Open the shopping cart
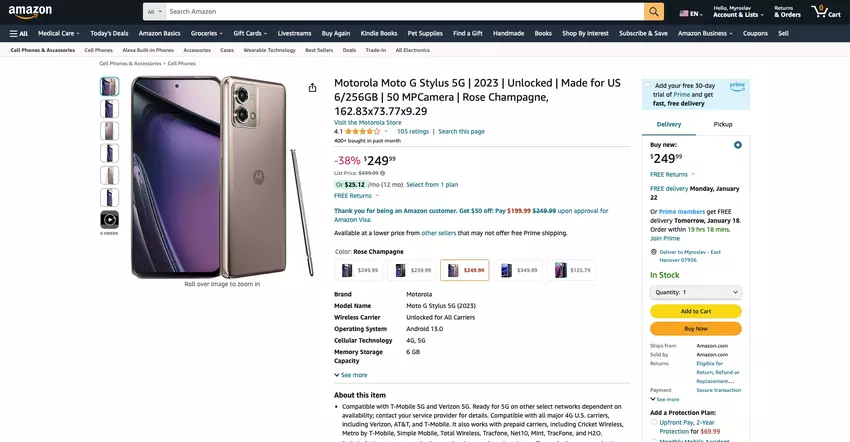This screenshot has width=850, height=442. coord(826,12)
